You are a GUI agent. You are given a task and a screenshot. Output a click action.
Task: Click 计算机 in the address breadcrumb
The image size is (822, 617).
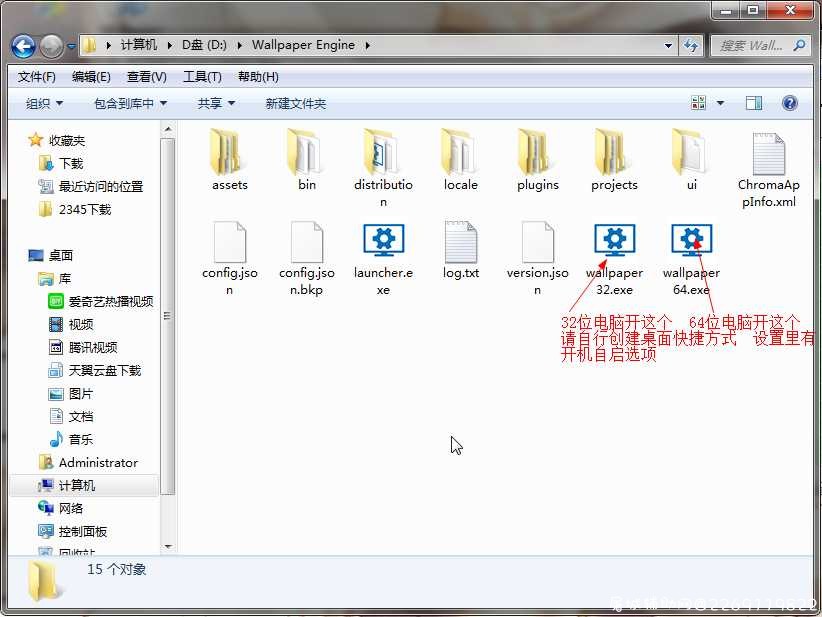(x=139, y=45)
